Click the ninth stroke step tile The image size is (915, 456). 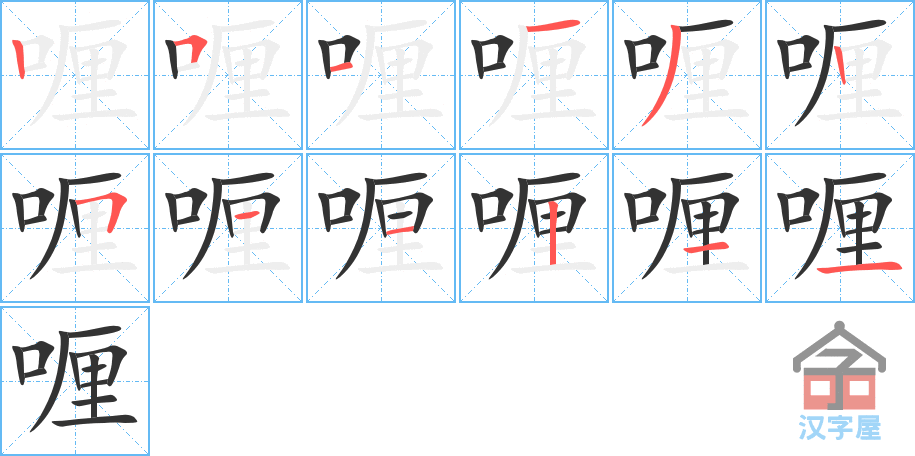[x=381, y=228]
